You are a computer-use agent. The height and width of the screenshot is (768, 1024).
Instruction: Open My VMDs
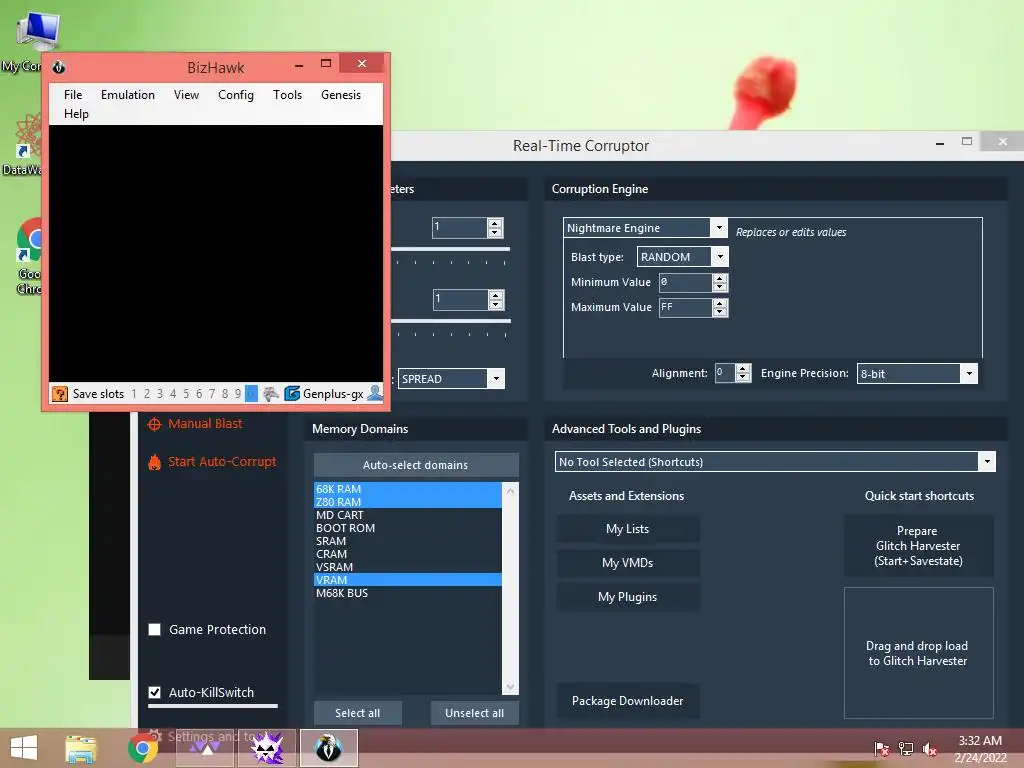pos(628,563)
